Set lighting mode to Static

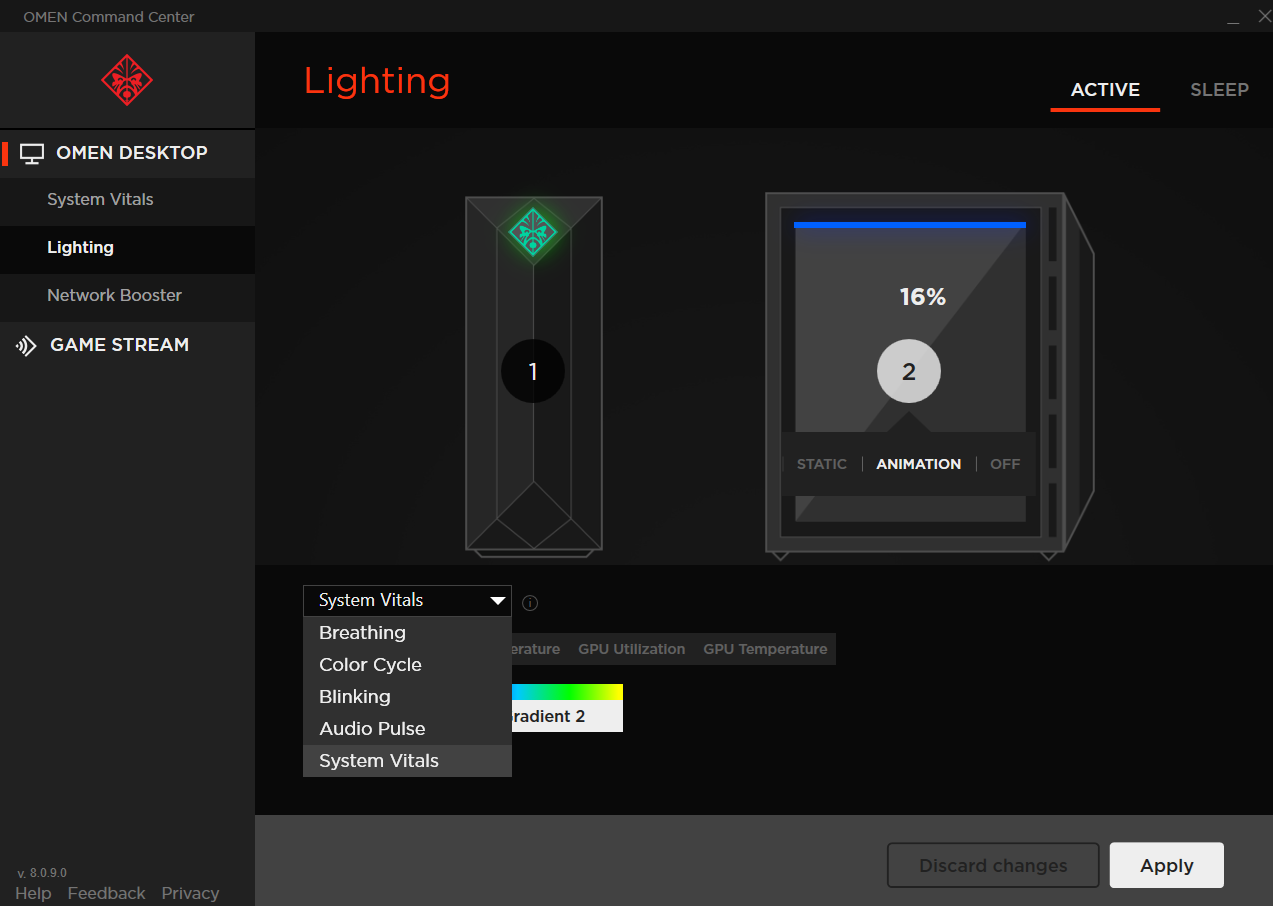tap(822, 464)
